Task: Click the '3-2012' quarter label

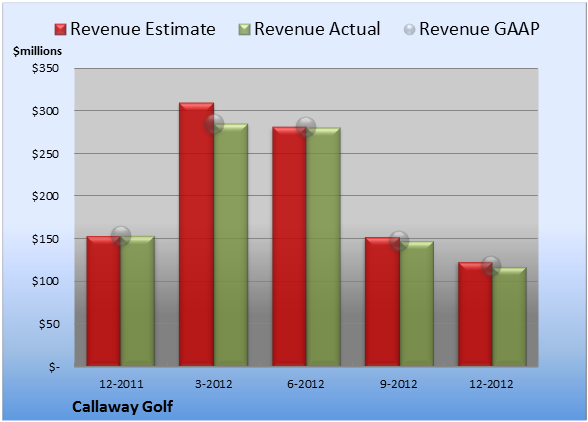Action: point(214,384)
